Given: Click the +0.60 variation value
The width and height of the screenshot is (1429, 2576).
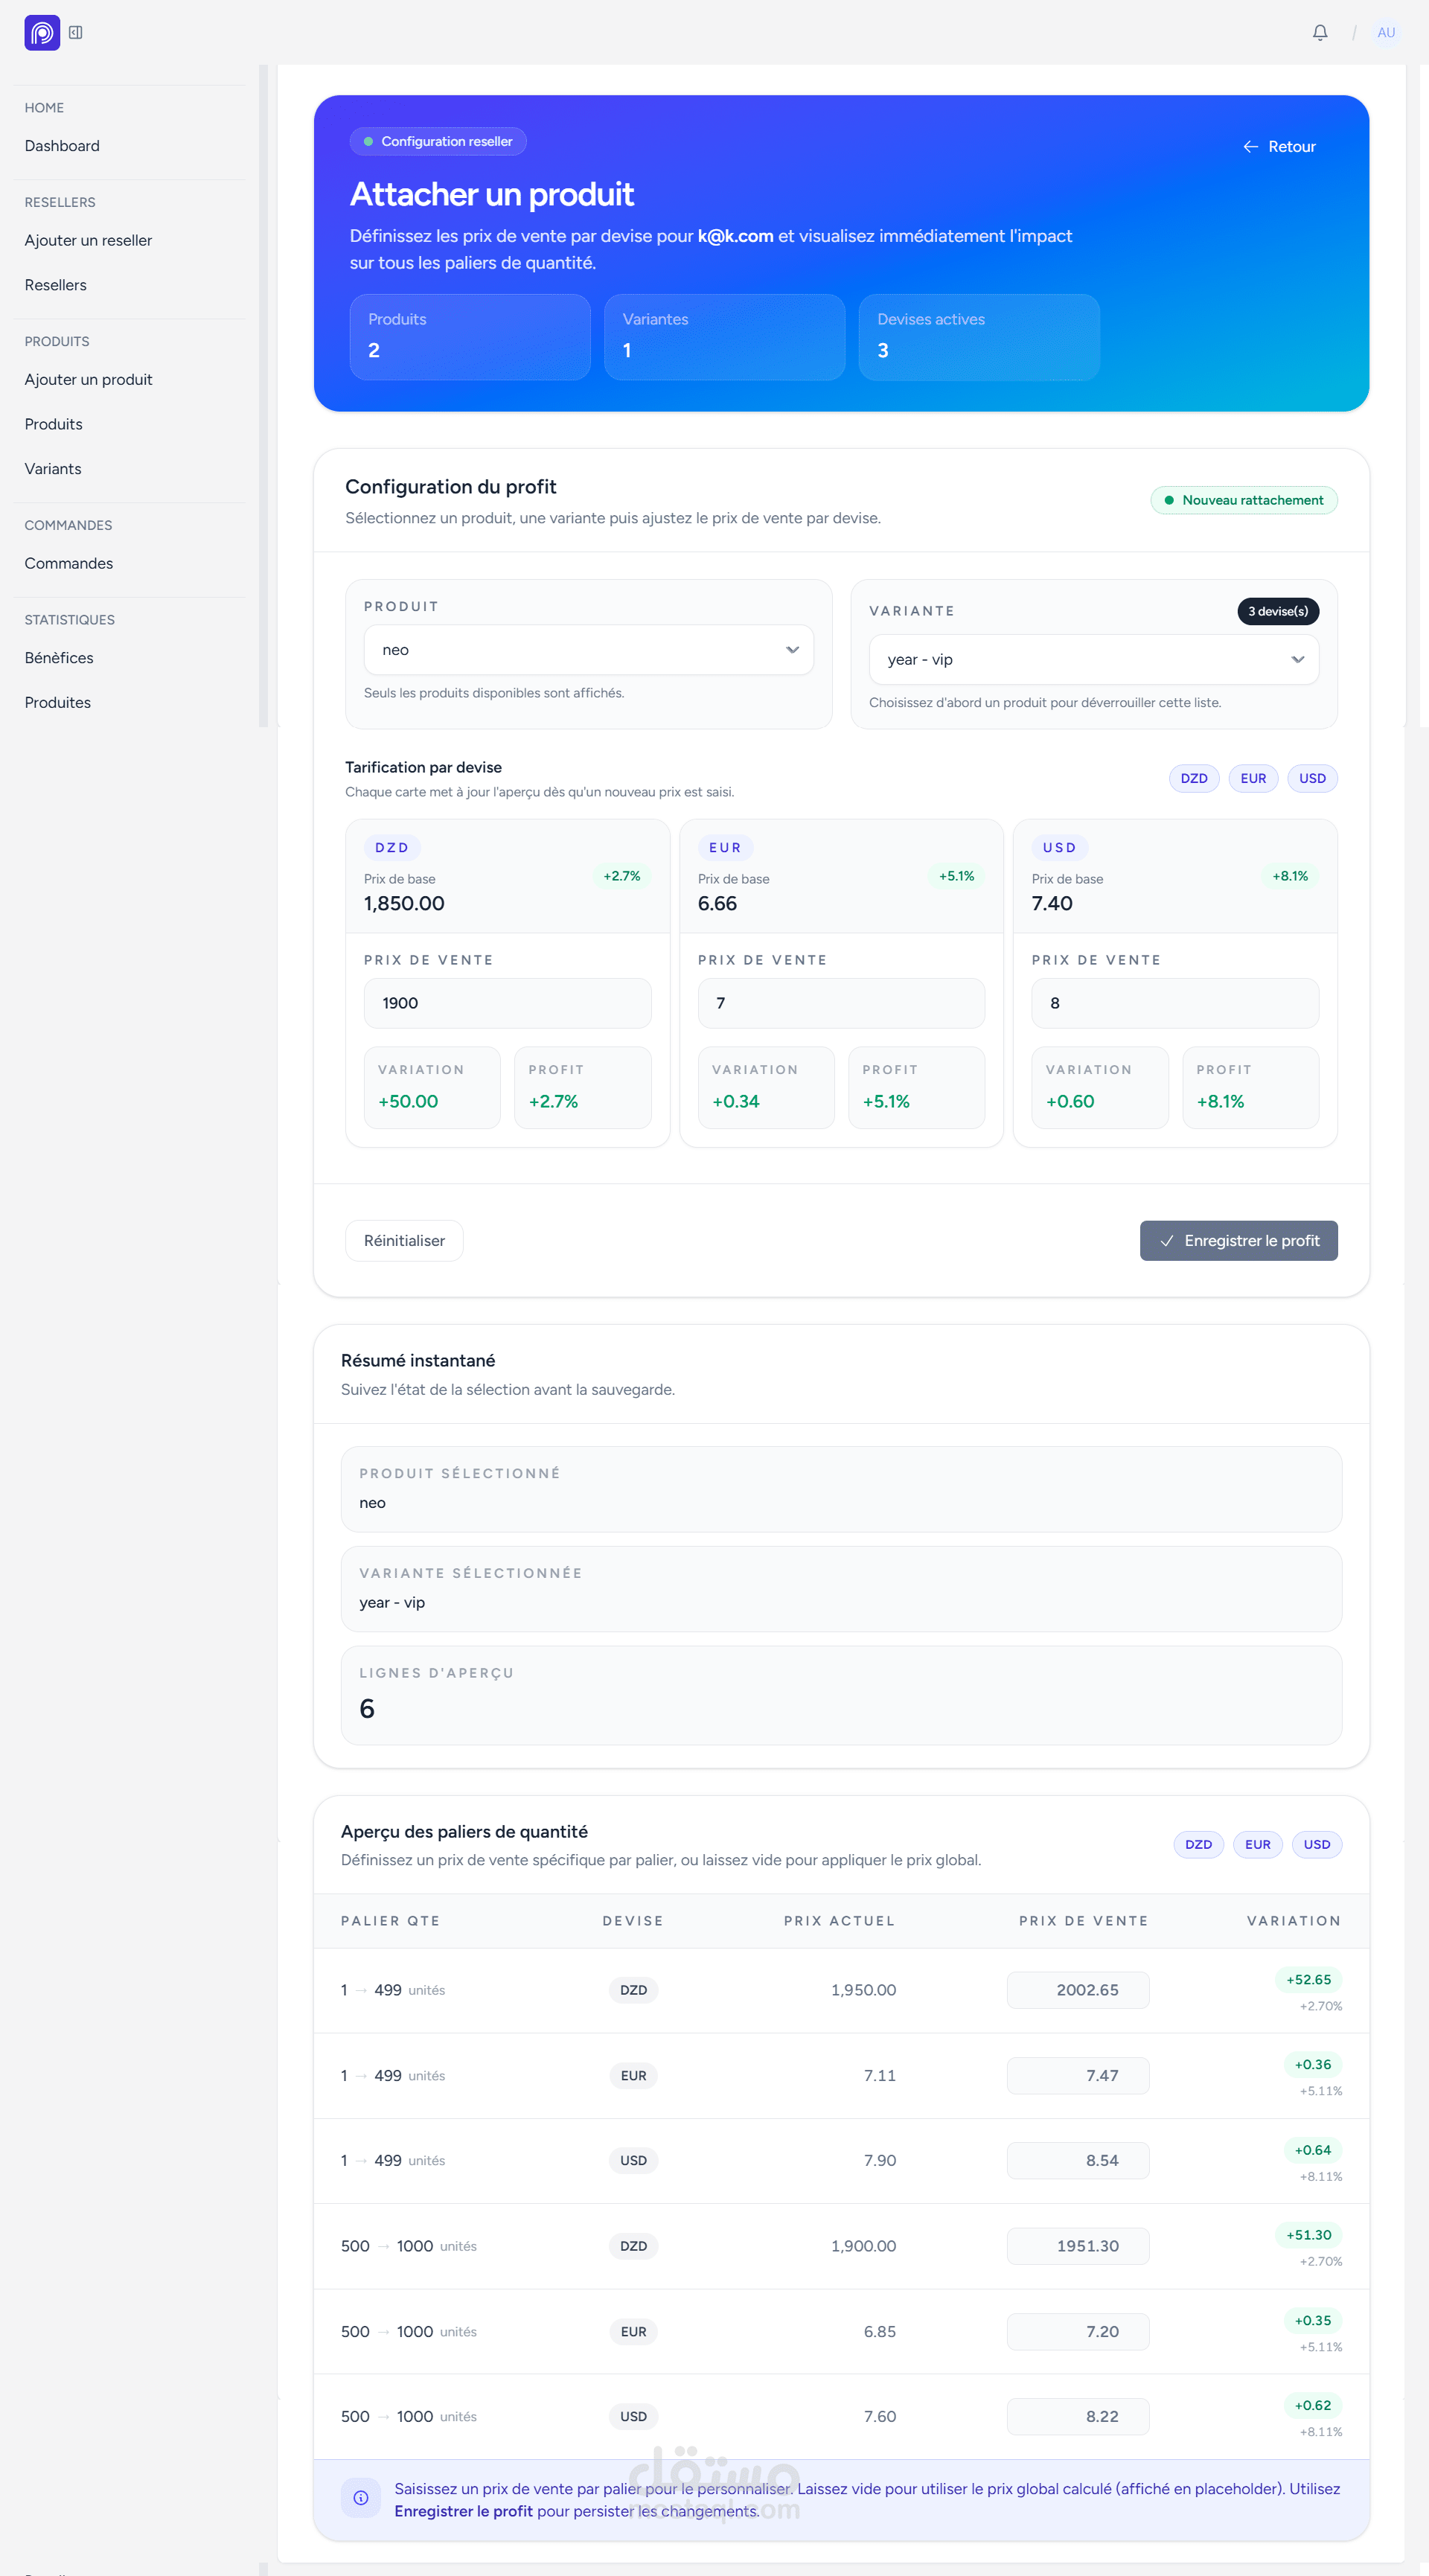Looking at the screenshot, I should coord(1070,1102).
